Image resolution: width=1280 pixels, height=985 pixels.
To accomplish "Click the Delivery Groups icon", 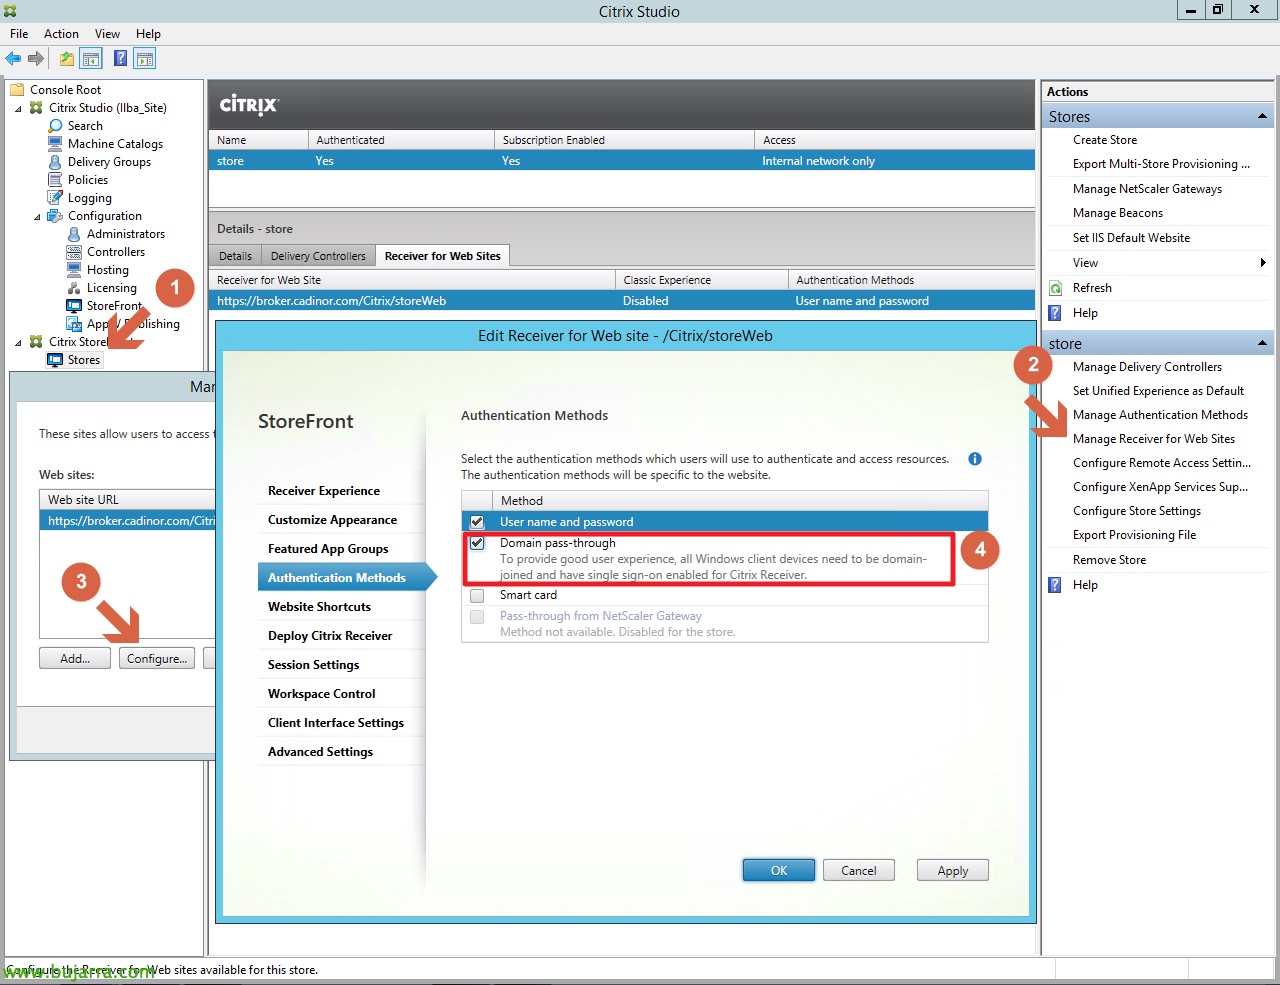I will [x=56, y=162].
